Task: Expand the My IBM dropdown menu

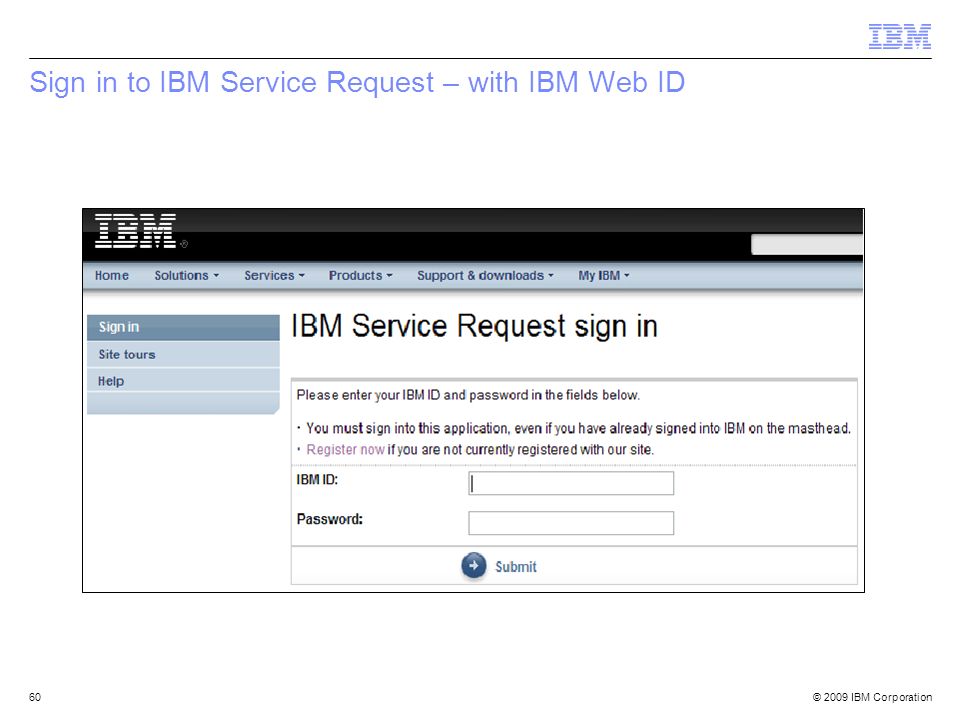Action: (603, 276)
